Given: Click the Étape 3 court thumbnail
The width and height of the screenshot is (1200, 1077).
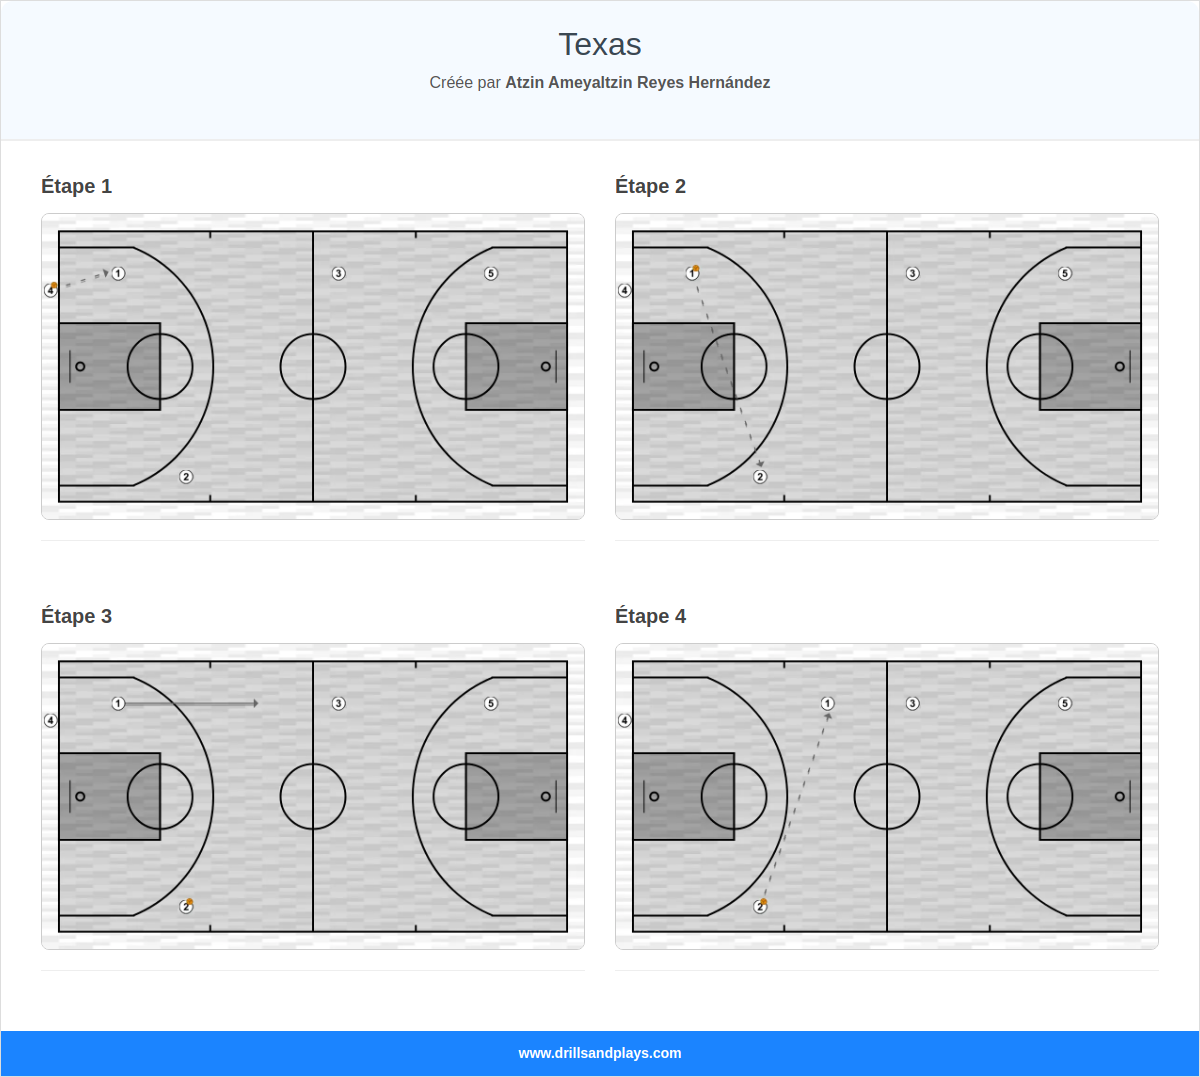Looking at the screenshot, I should tap(312, 796).
